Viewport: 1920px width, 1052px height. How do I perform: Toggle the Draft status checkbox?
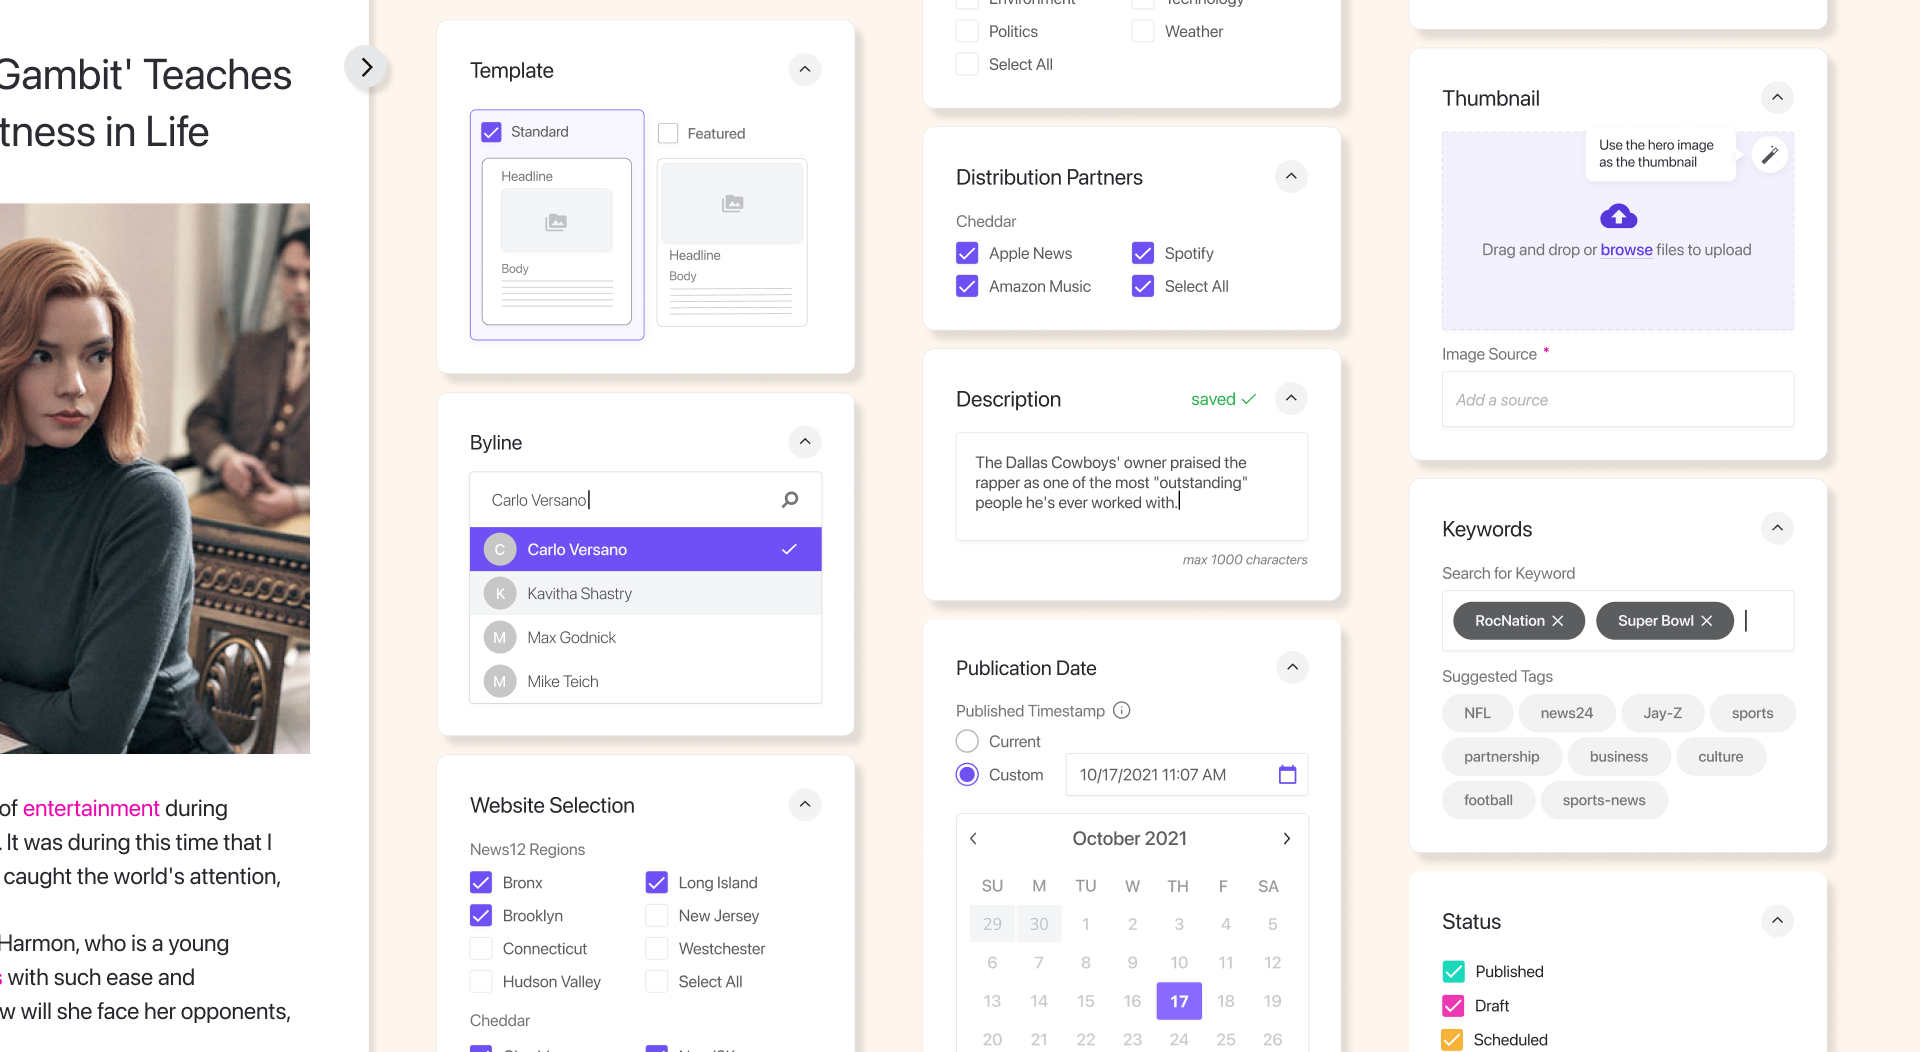(x=1453, y=1006)
